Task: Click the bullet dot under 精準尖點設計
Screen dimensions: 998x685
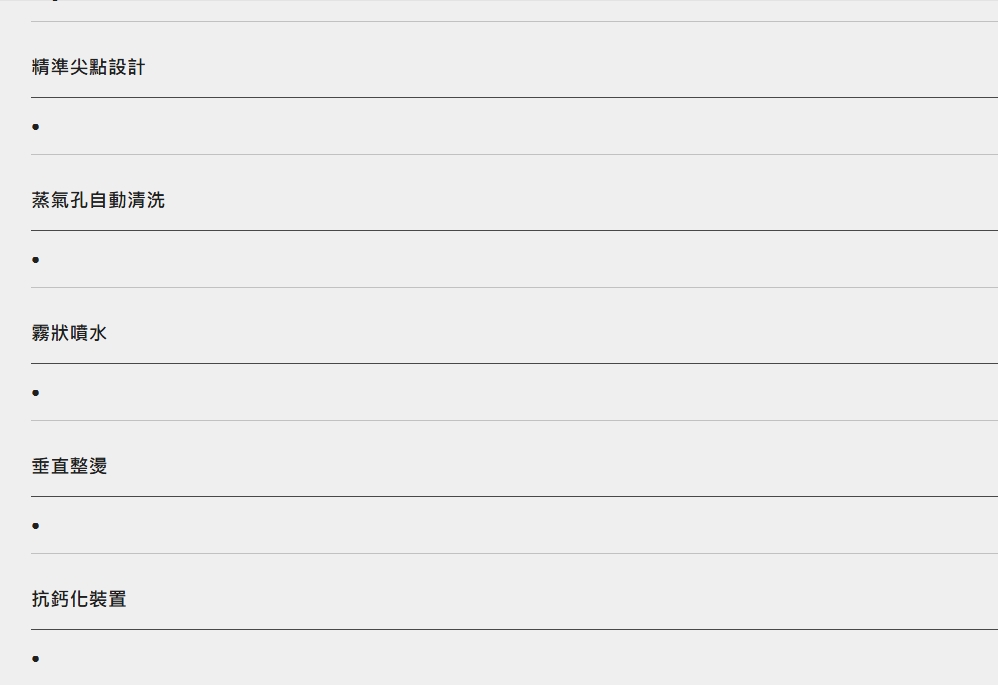Action: click(x=36, y=127)
